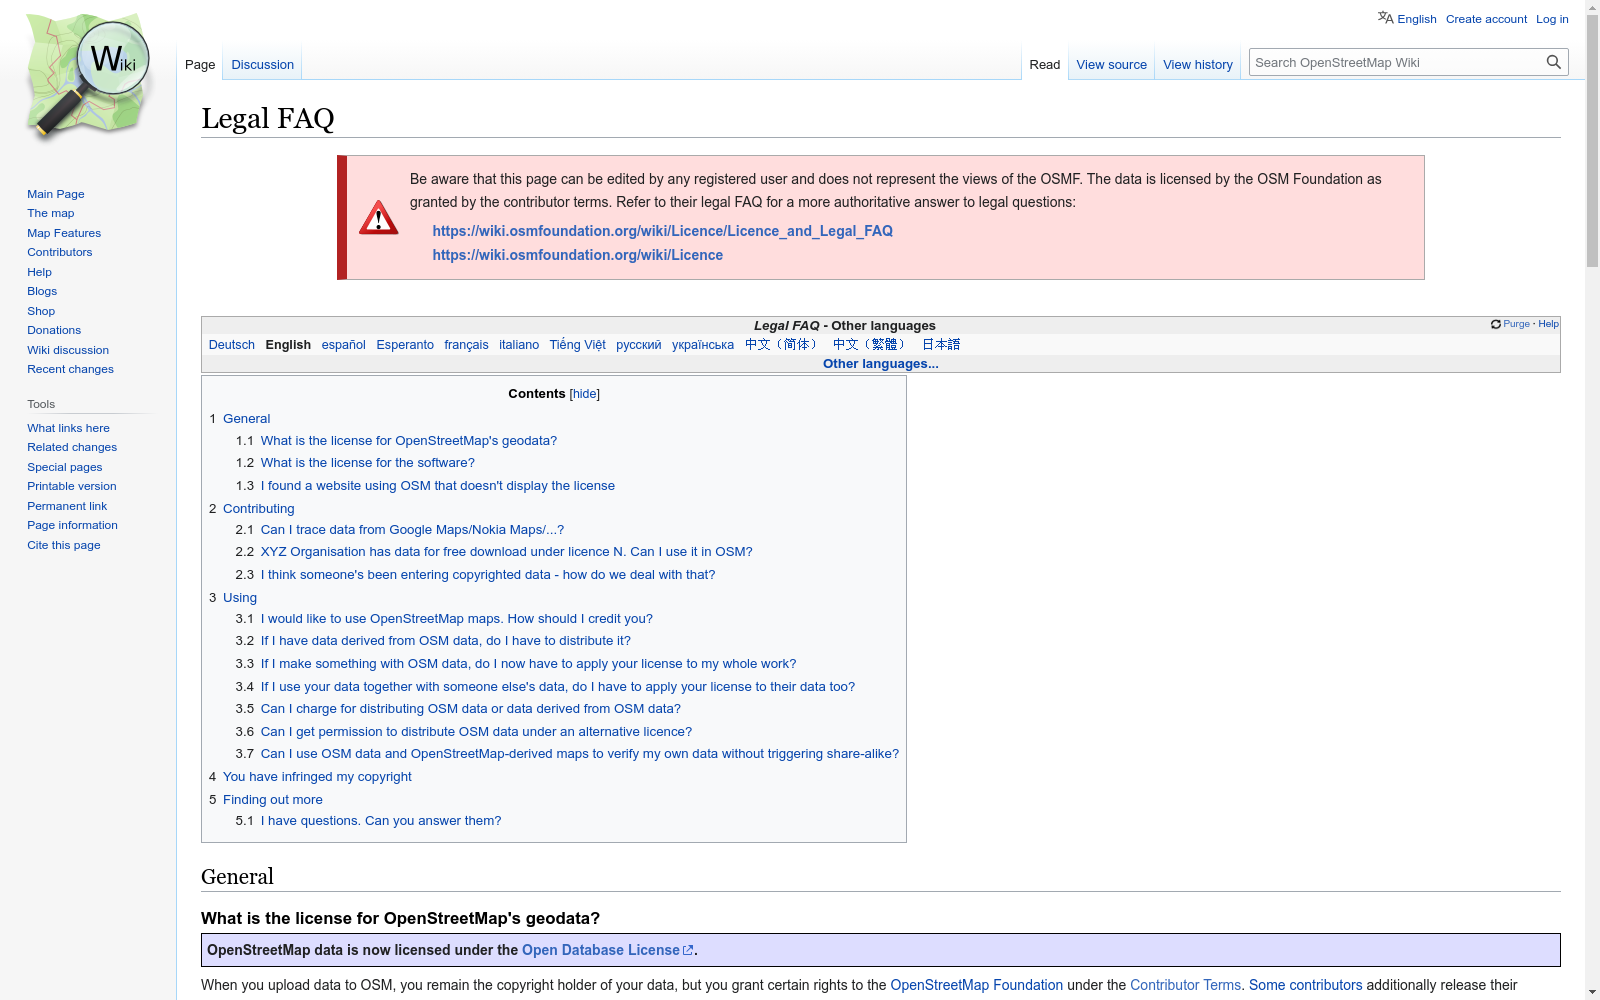Viewport: 1600px width, 1000px height.
Task: Click the Purge refresh icon
Action: click(x=1496, y=324)
